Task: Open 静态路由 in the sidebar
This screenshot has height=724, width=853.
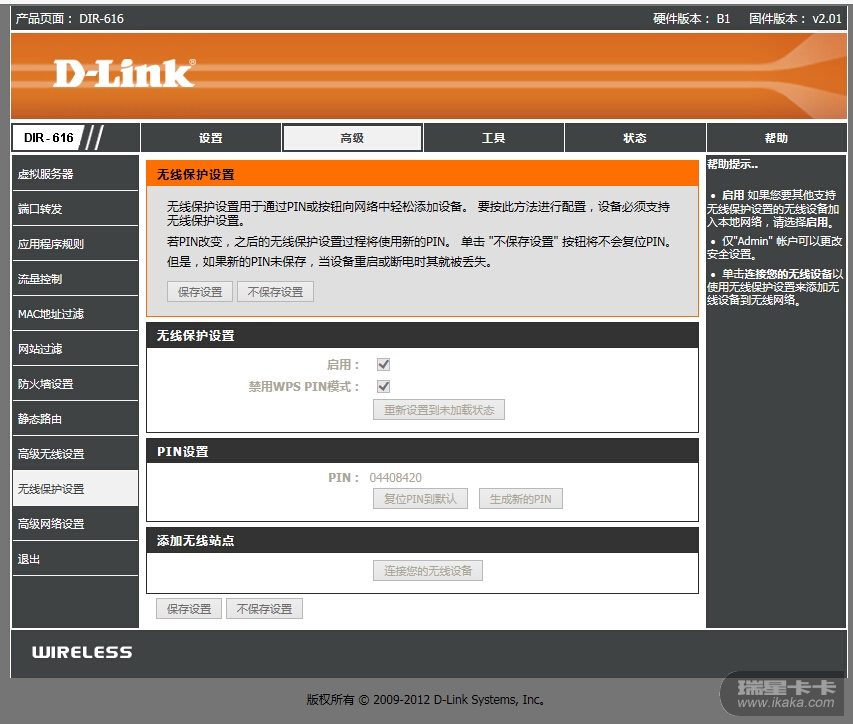Action: tap(75, 419)
